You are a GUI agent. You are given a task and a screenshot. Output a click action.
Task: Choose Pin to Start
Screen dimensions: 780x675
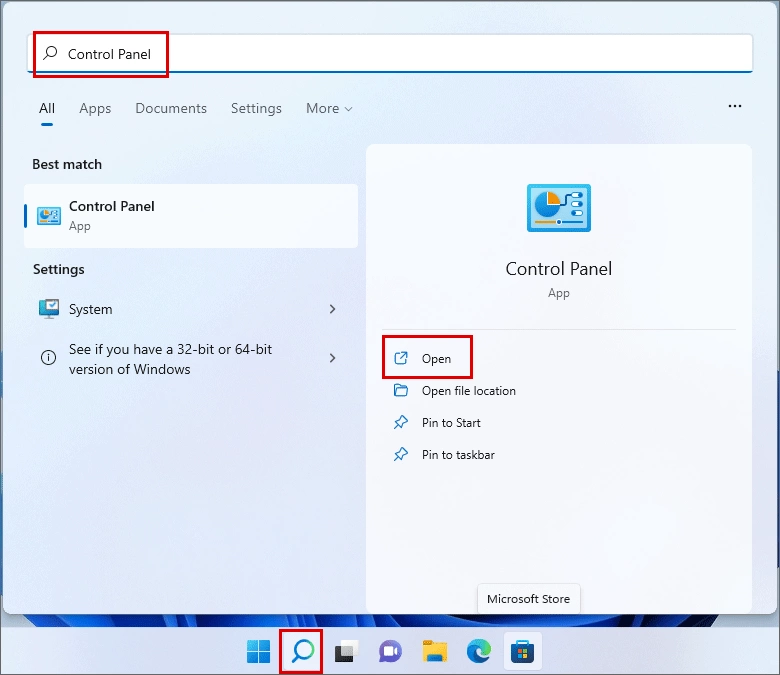(451, 423)
